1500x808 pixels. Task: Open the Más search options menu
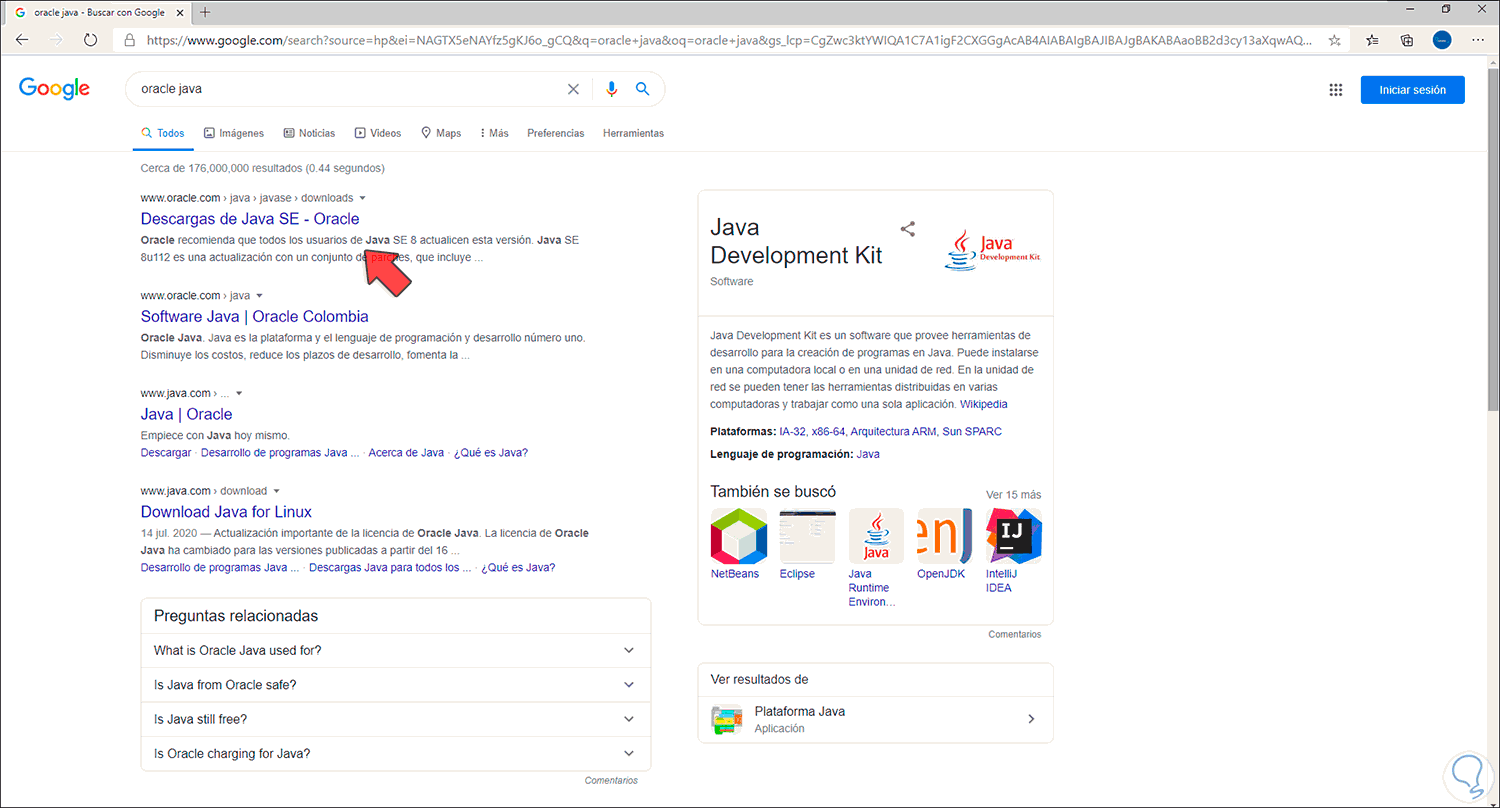(x=494, y=133)
